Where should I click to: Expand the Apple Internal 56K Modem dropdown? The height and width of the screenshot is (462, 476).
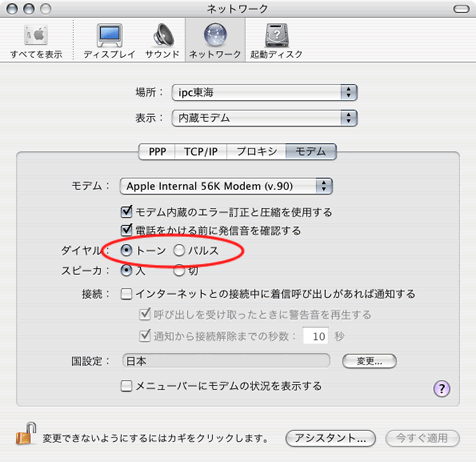point(226,186)
